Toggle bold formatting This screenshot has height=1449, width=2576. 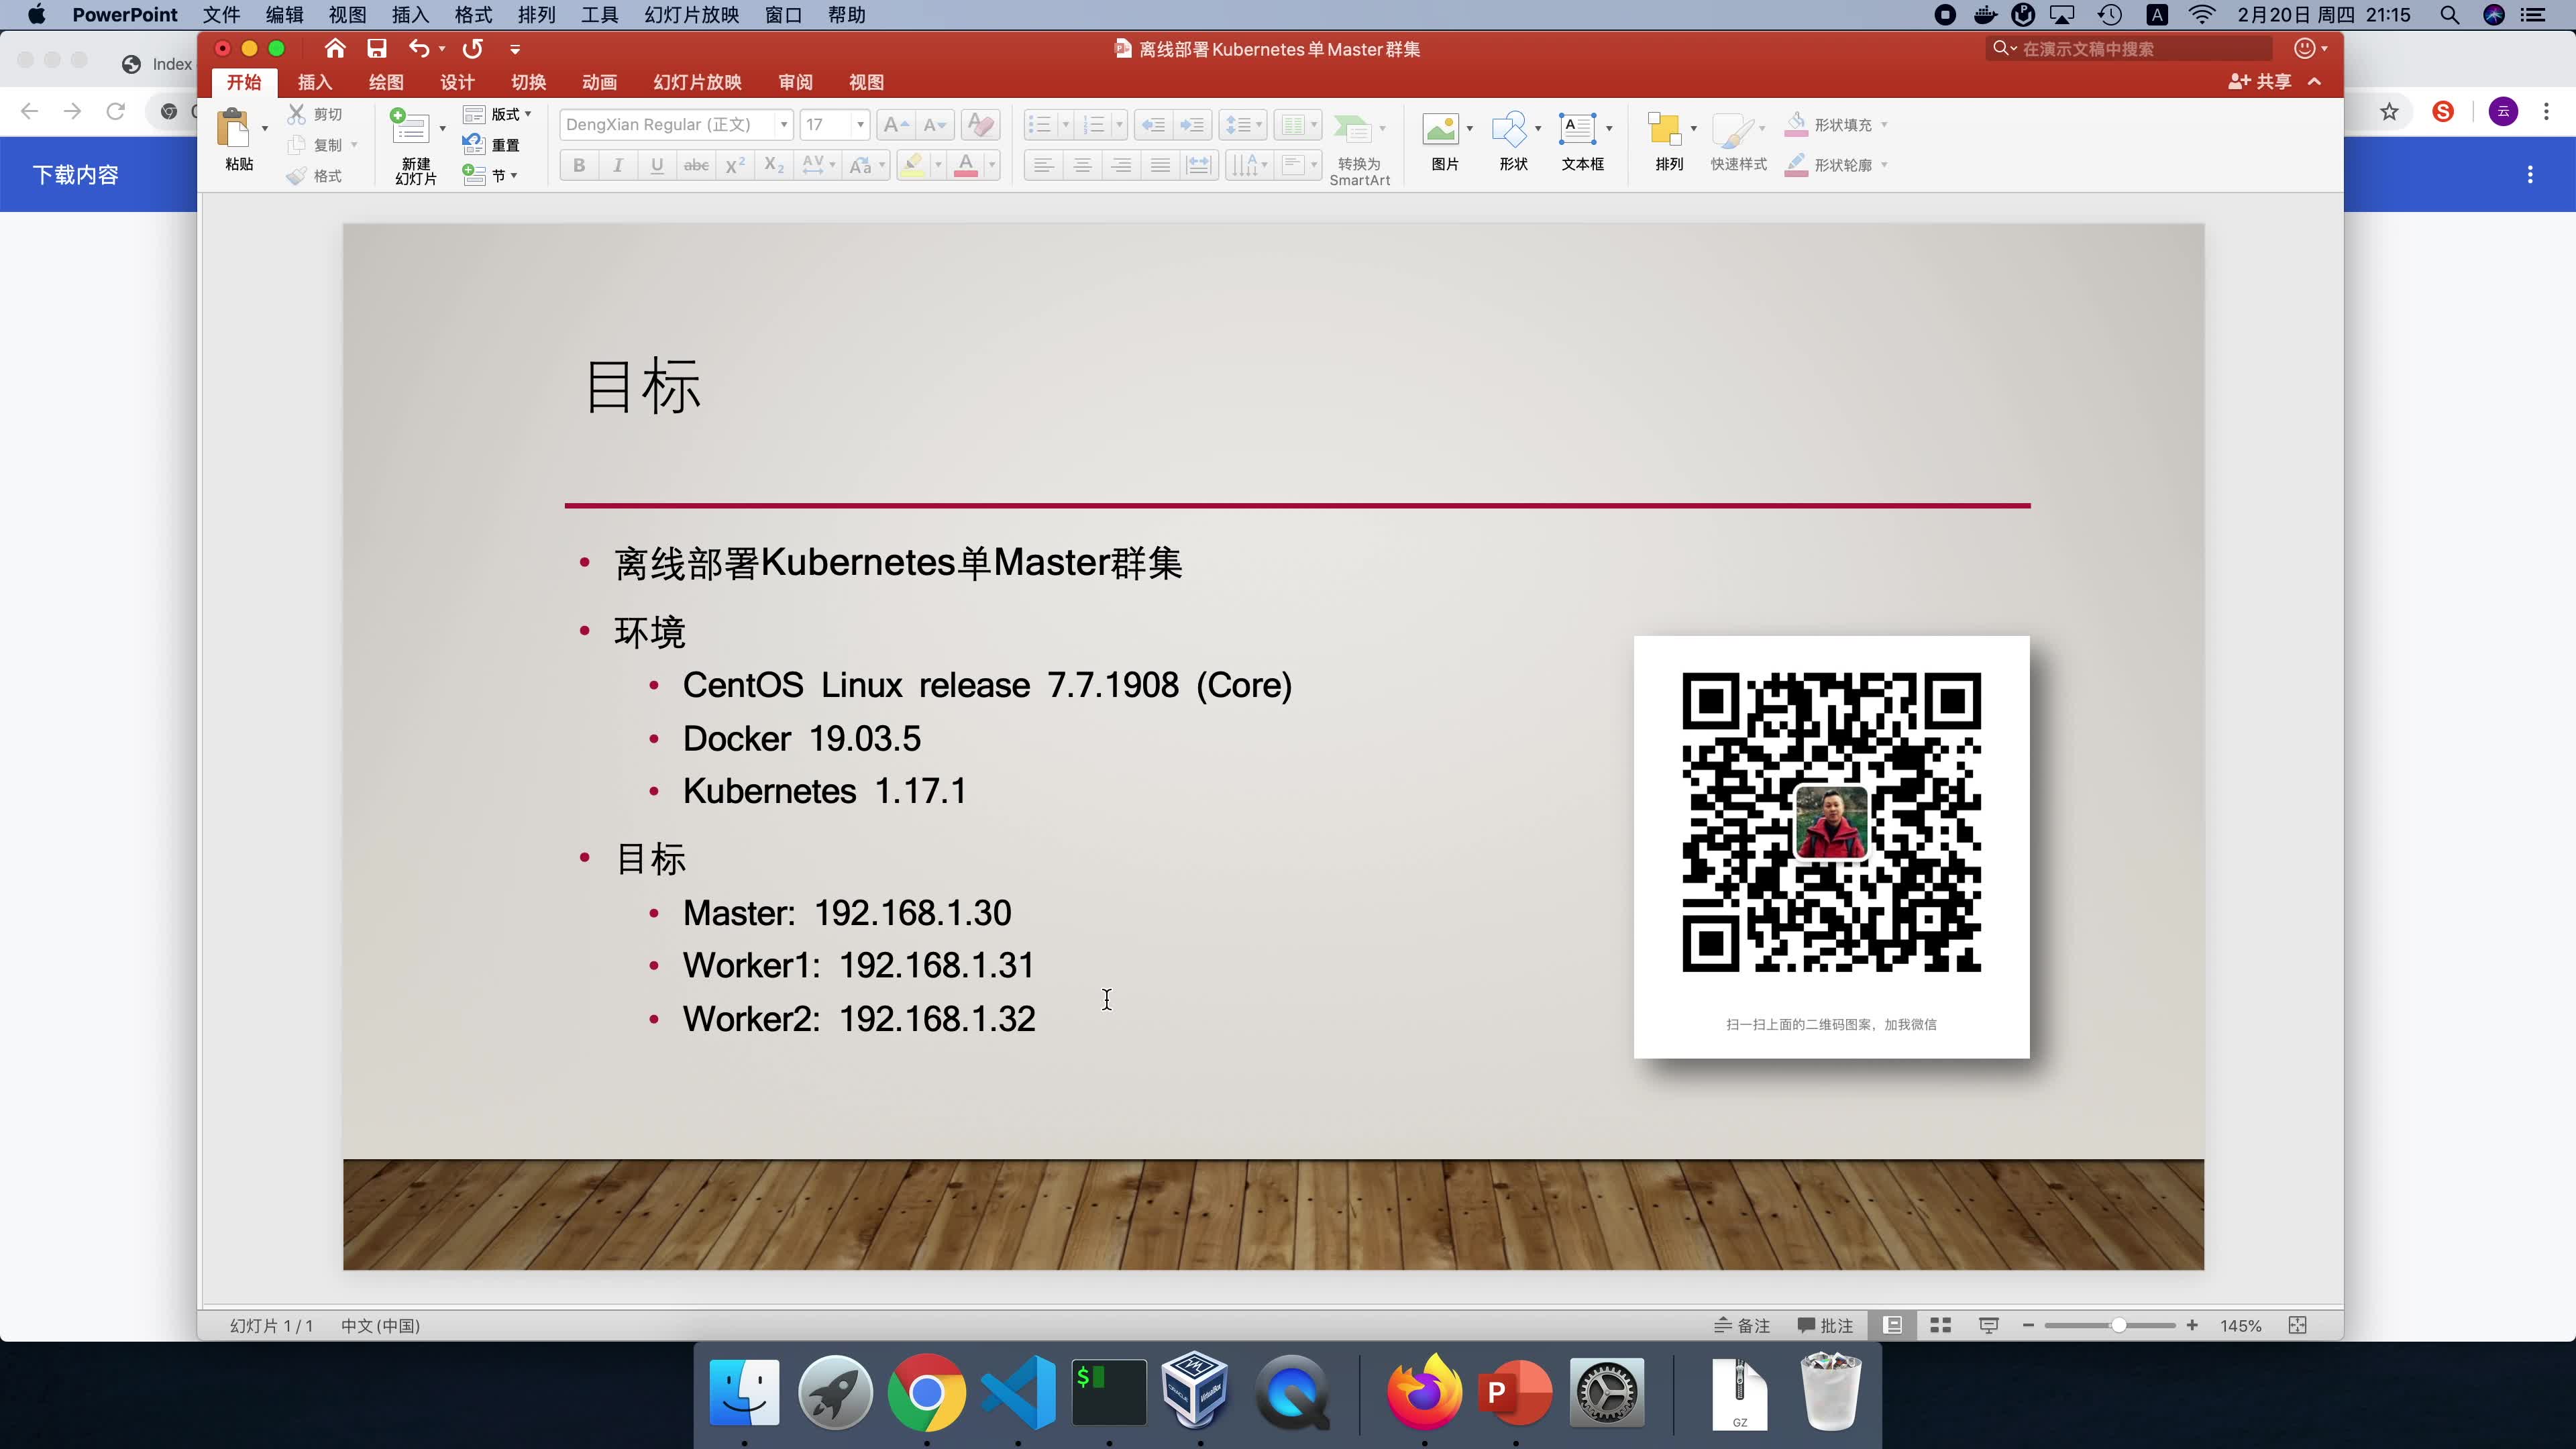pyautogui.click(x=579, y=165)
